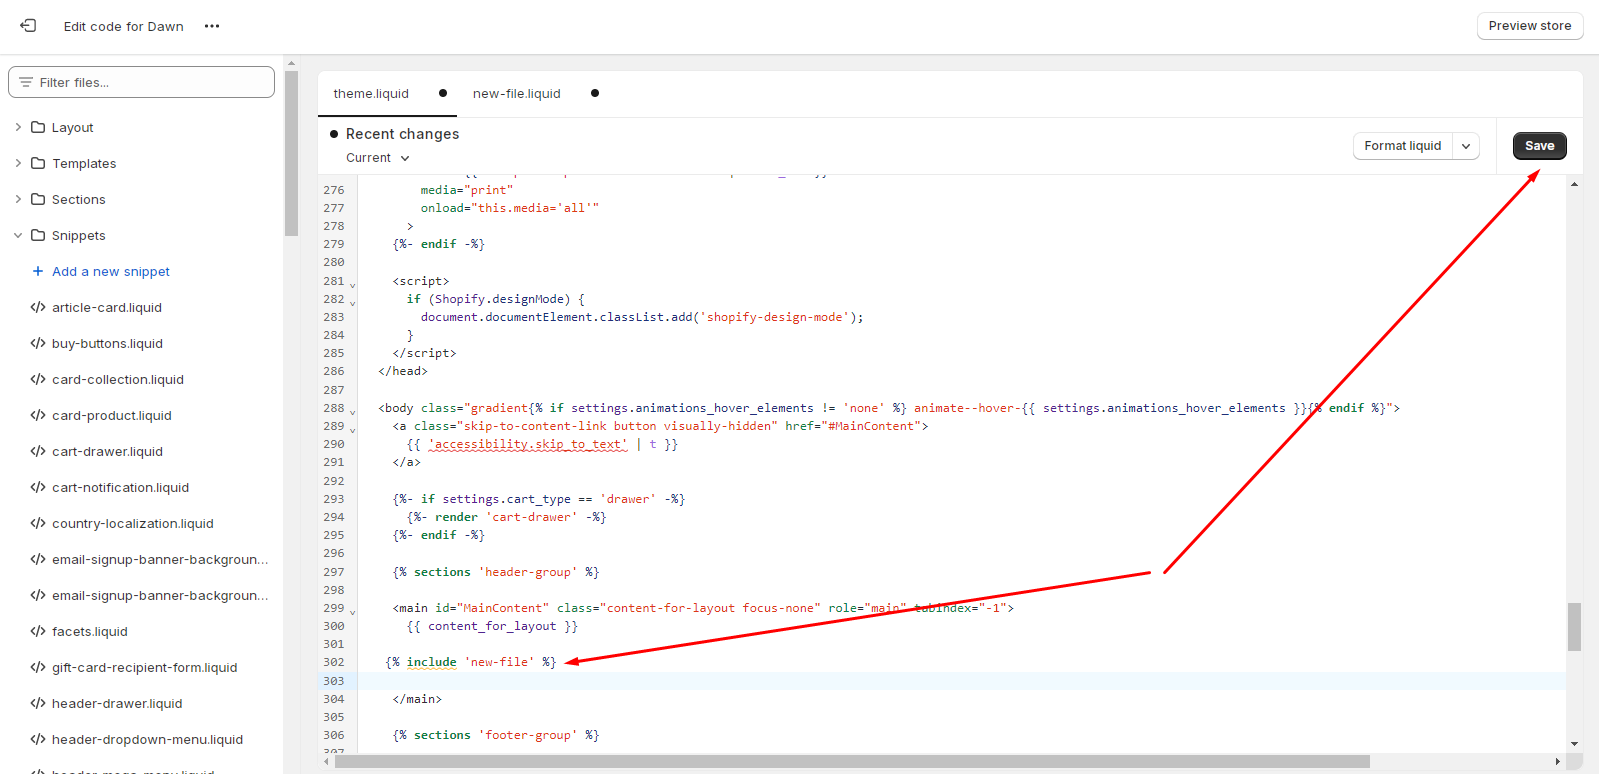Open buy-buttons.liquid snippet file

click(107, 343)
